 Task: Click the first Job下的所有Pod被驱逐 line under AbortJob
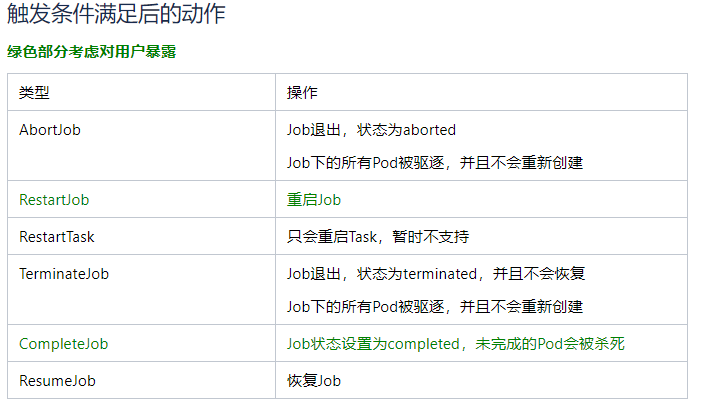(435, 163)
